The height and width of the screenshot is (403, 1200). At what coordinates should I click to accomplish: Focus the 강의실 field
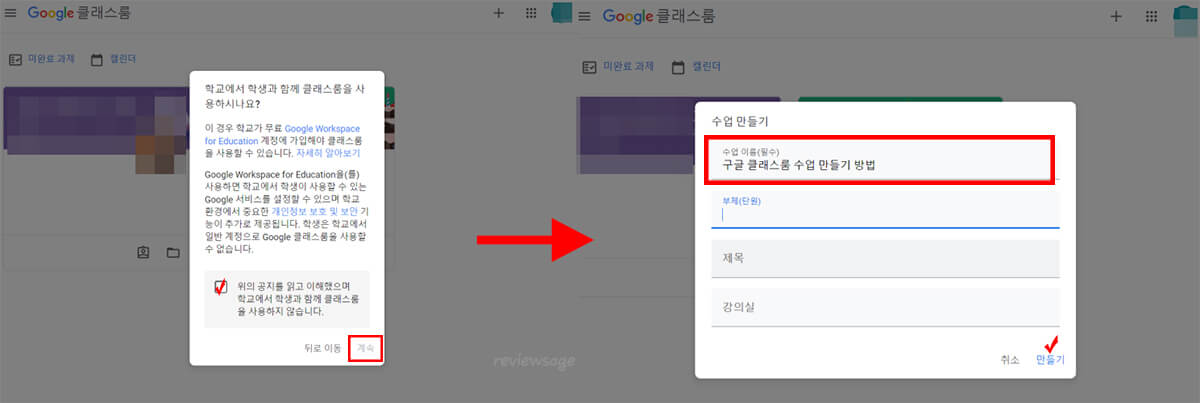pyautogui.click(x=884, y=307)
